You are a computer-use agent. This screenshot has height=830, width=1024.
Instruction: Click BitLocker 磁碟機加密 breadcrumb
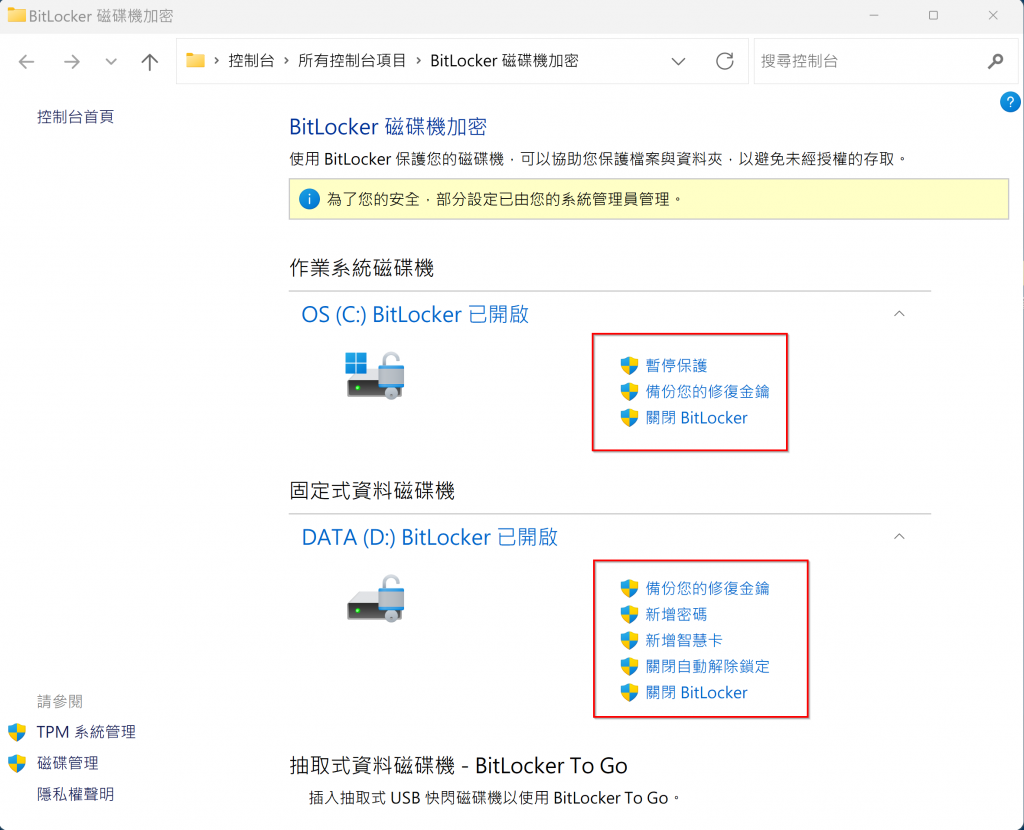pos(504,61)
